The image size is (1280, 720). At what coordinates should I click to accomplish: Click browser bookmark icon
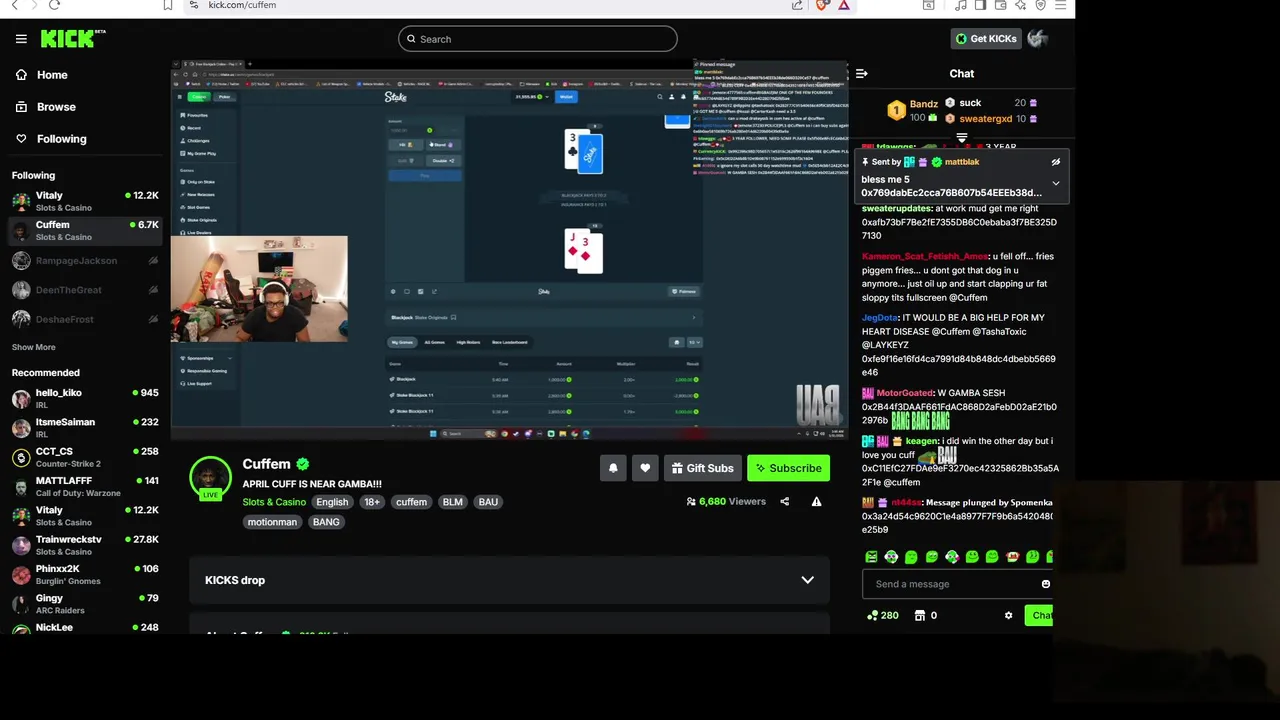(168, 5)
